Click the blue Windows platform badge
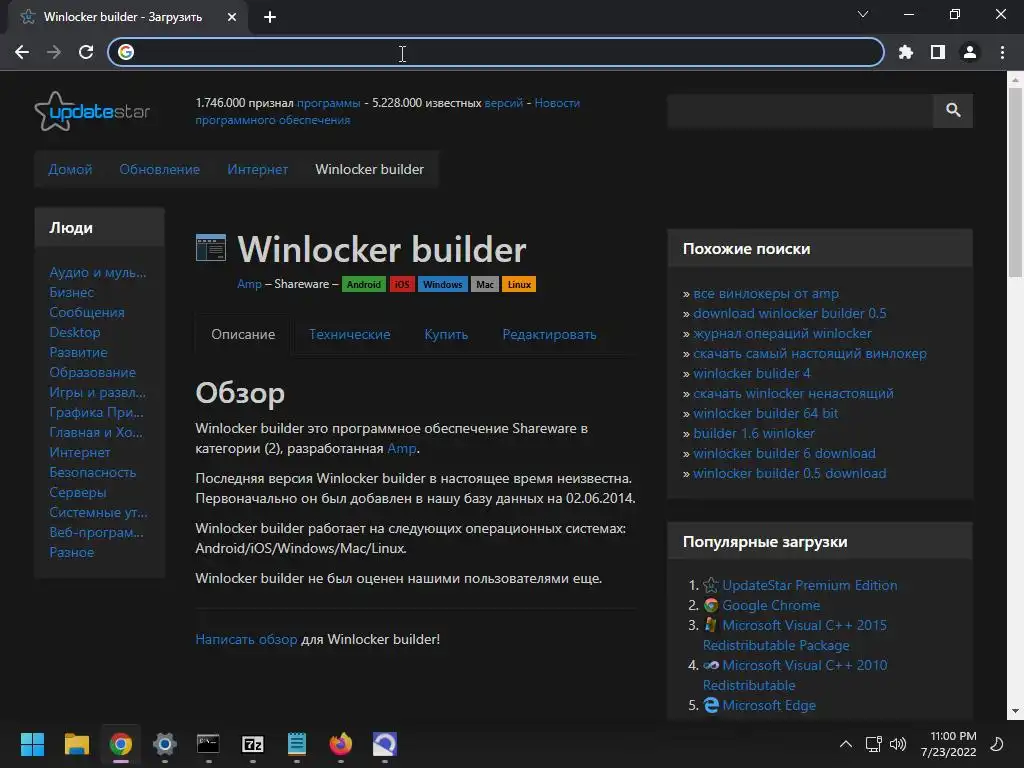Image resolution: width=1024 pixels, height=768 pixels. click(442, 284)
